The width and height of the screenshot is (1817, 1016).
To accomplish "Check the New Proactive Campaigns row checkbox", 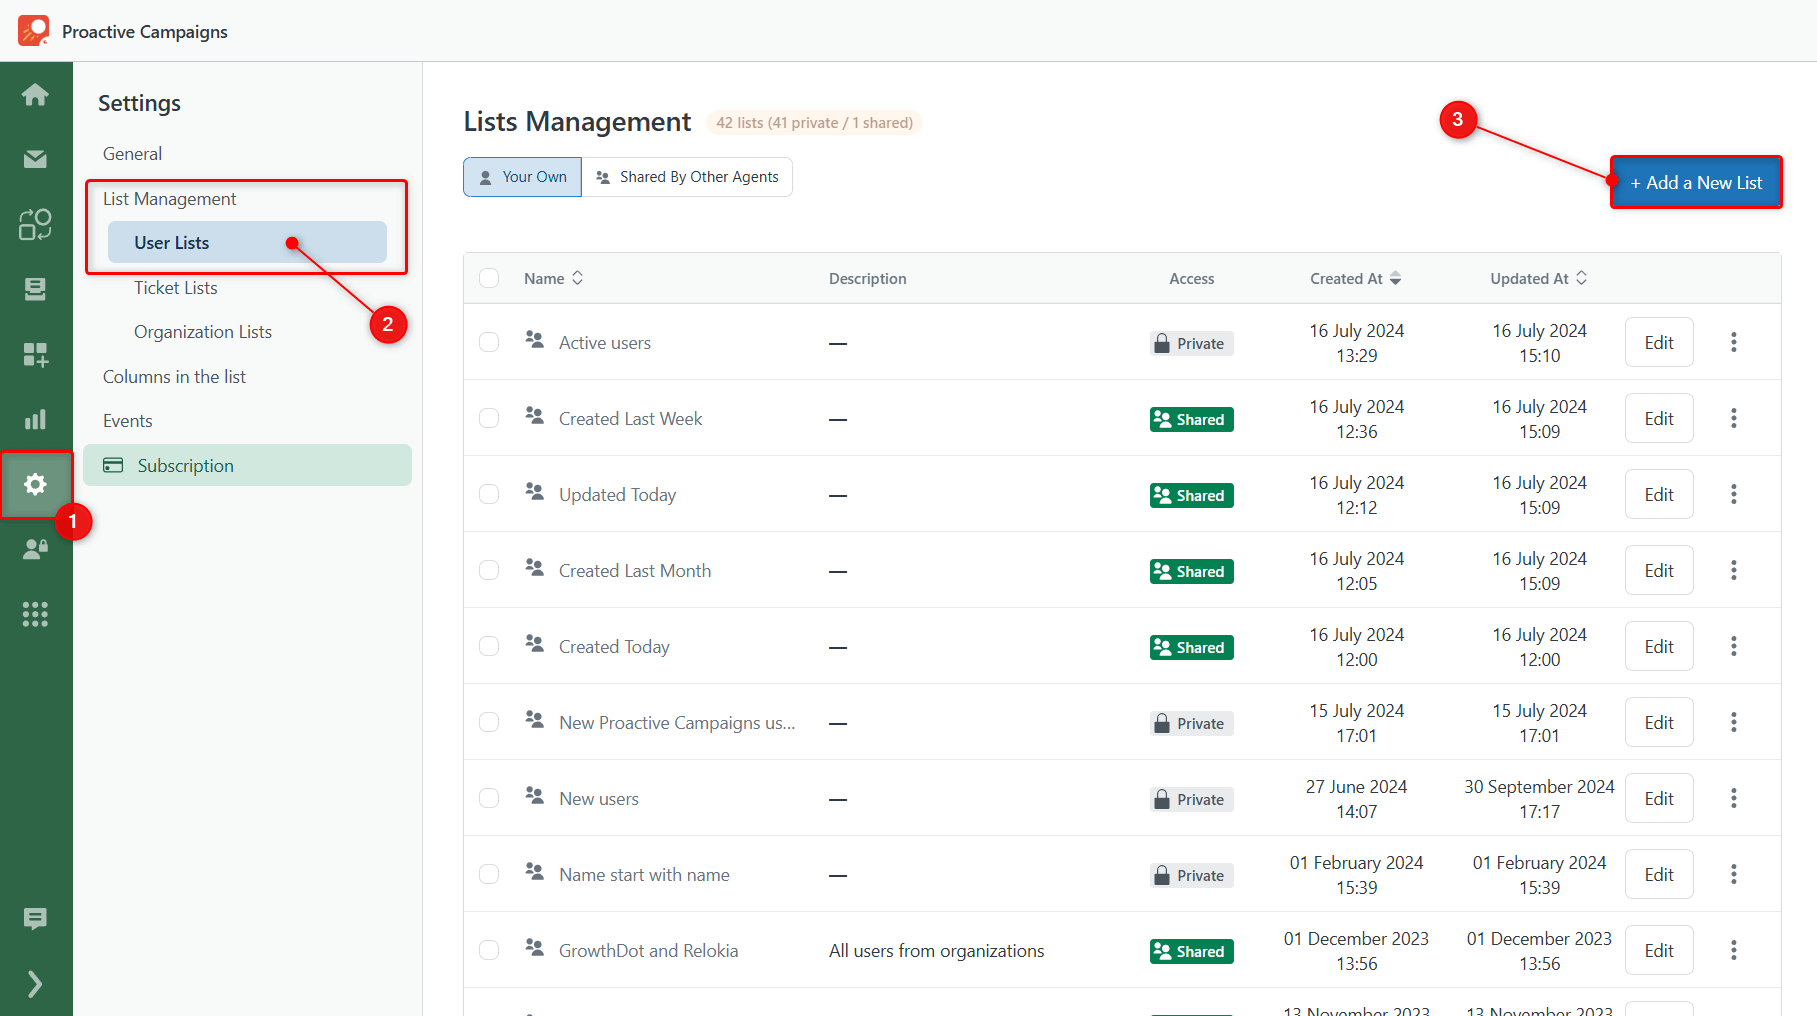I will tap(489, 722).
